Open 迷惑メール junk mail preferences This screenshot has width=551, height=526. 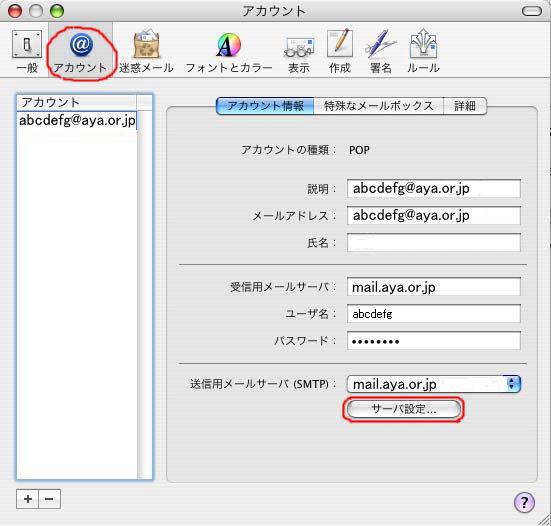146,51
